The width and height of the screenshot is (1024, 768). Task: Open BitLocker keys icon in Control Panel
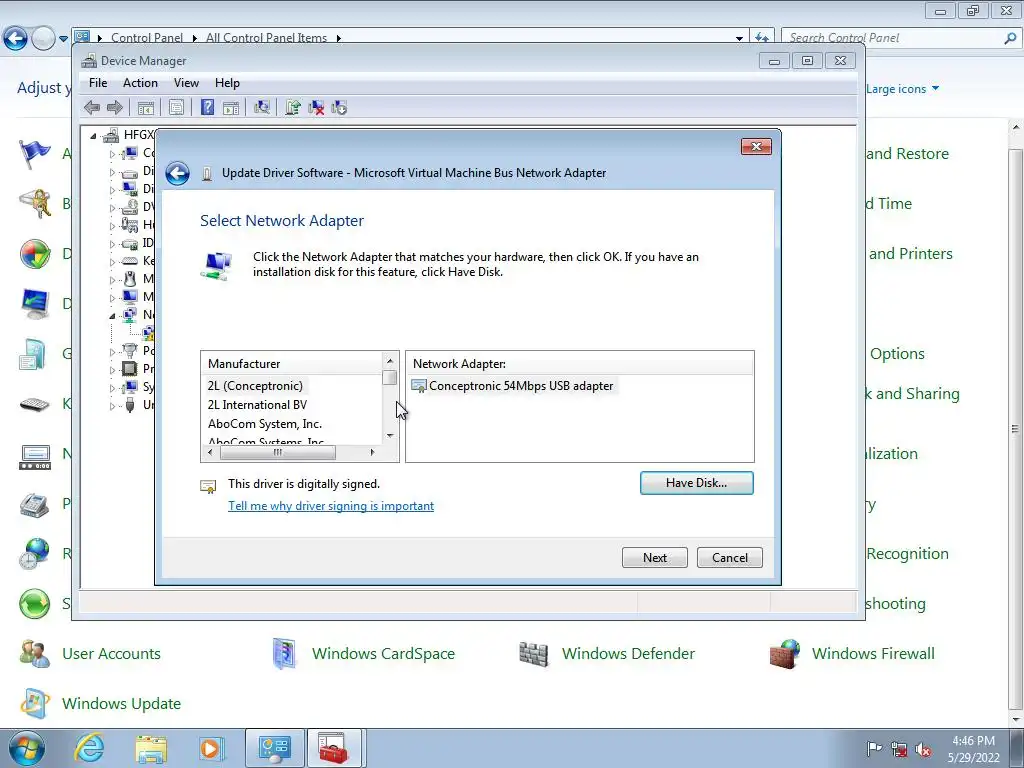34,204
